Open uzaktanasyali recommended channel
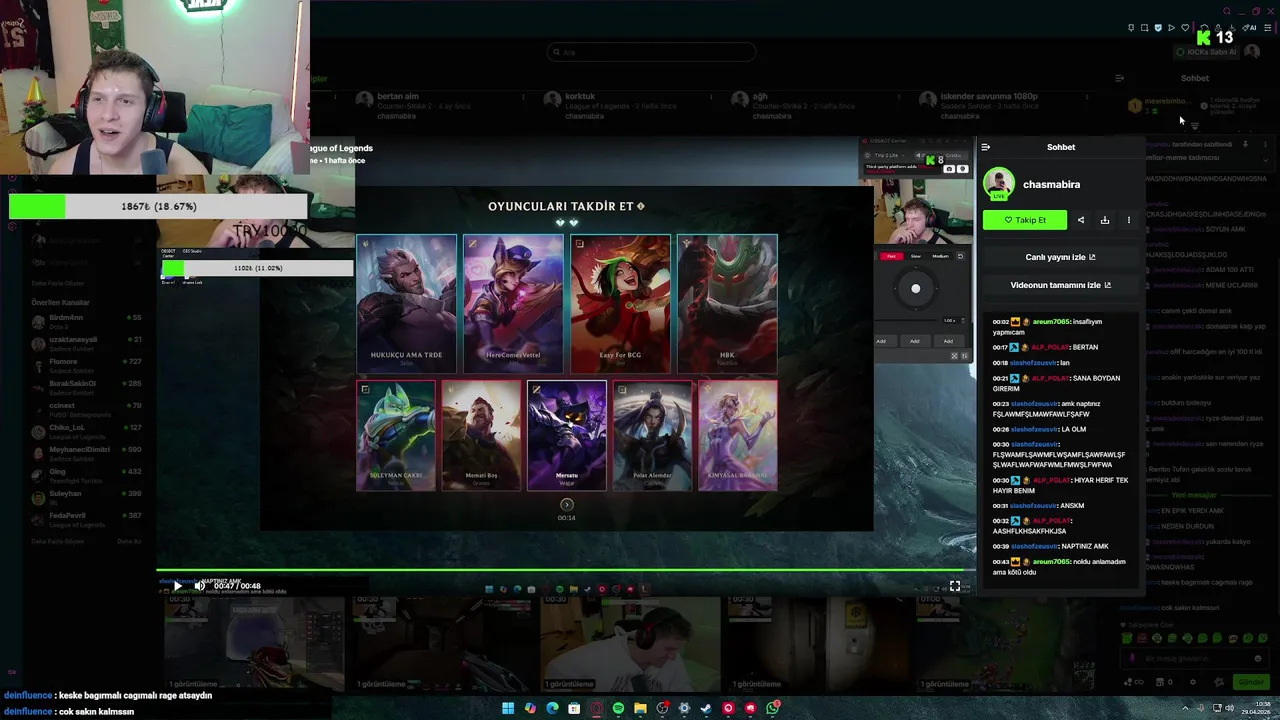1280x720 pixels. click(87, 343)
